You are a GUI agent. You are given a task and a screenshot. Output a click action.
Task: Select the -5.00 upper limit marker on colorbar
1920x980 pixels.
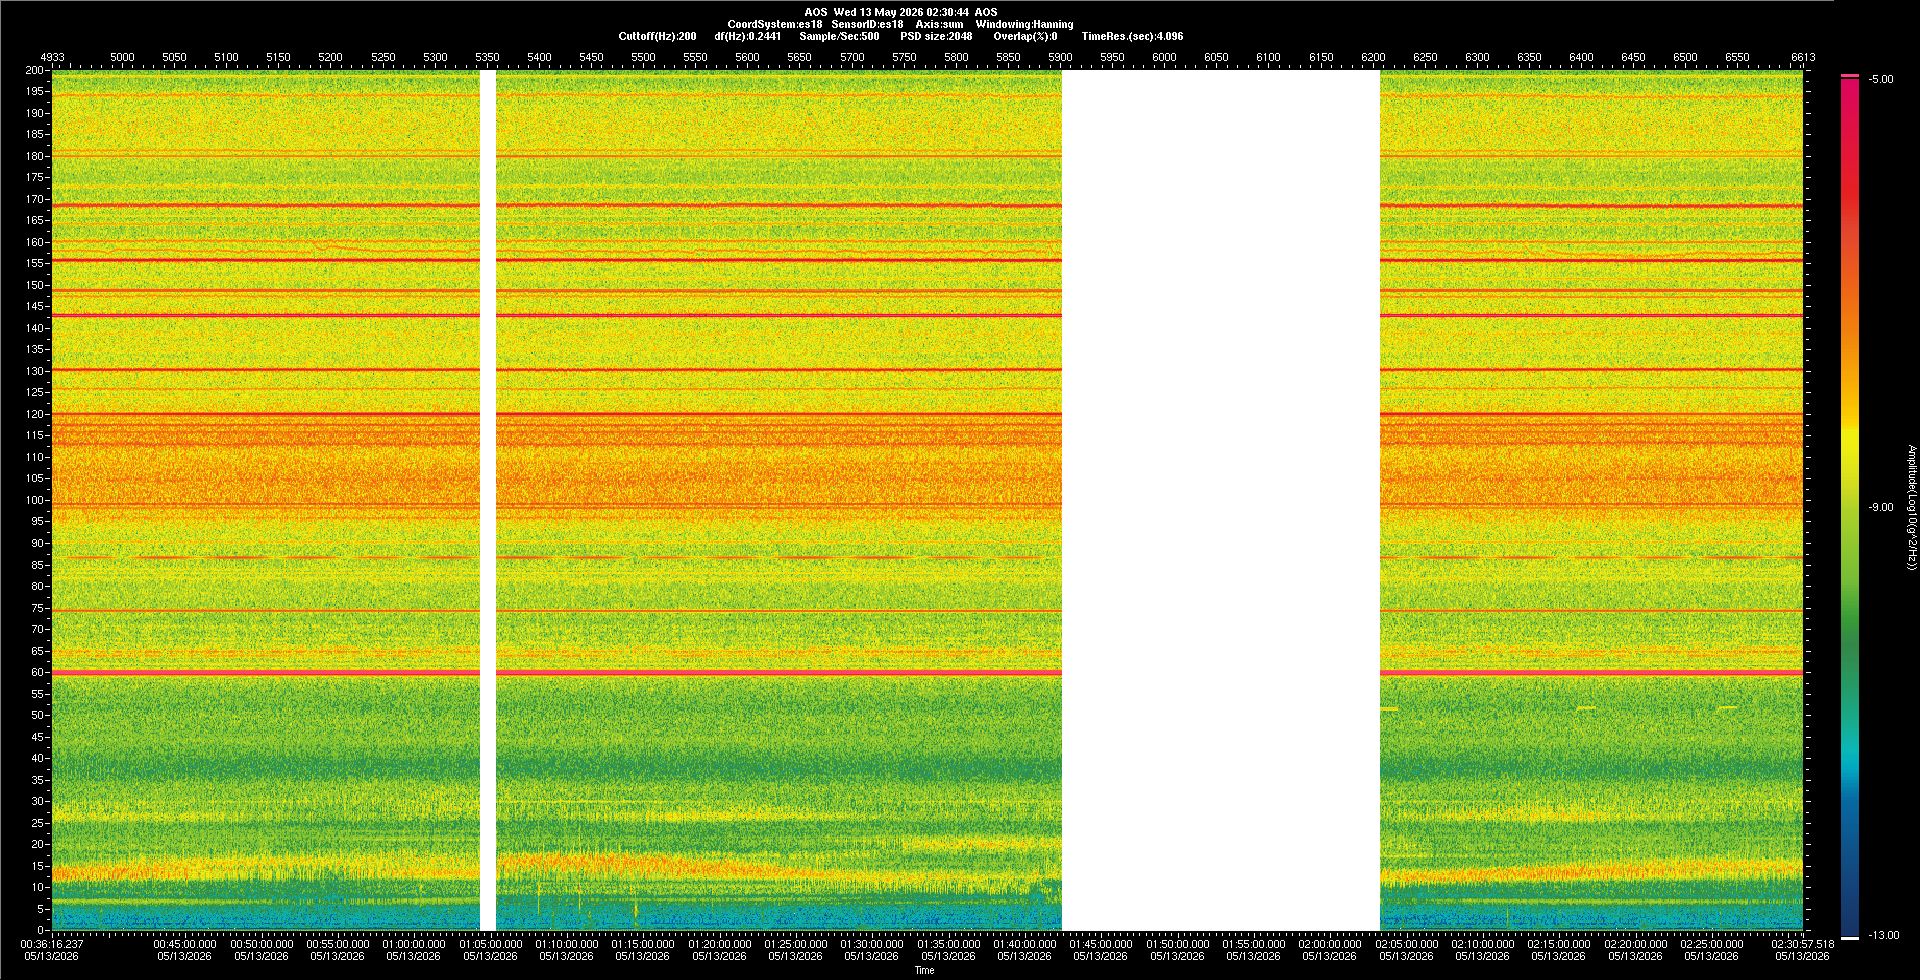coord(1881,80)
